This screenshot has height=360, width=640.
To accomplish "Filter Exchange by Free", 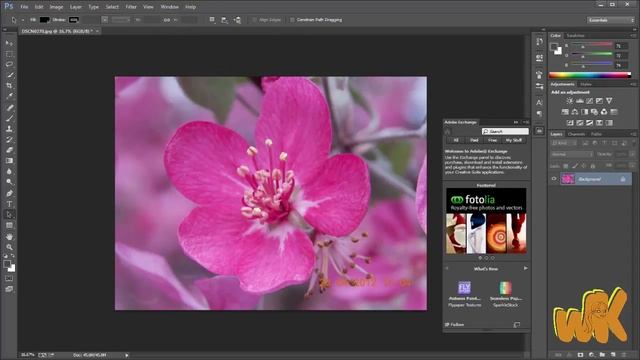I will (493, 140).
